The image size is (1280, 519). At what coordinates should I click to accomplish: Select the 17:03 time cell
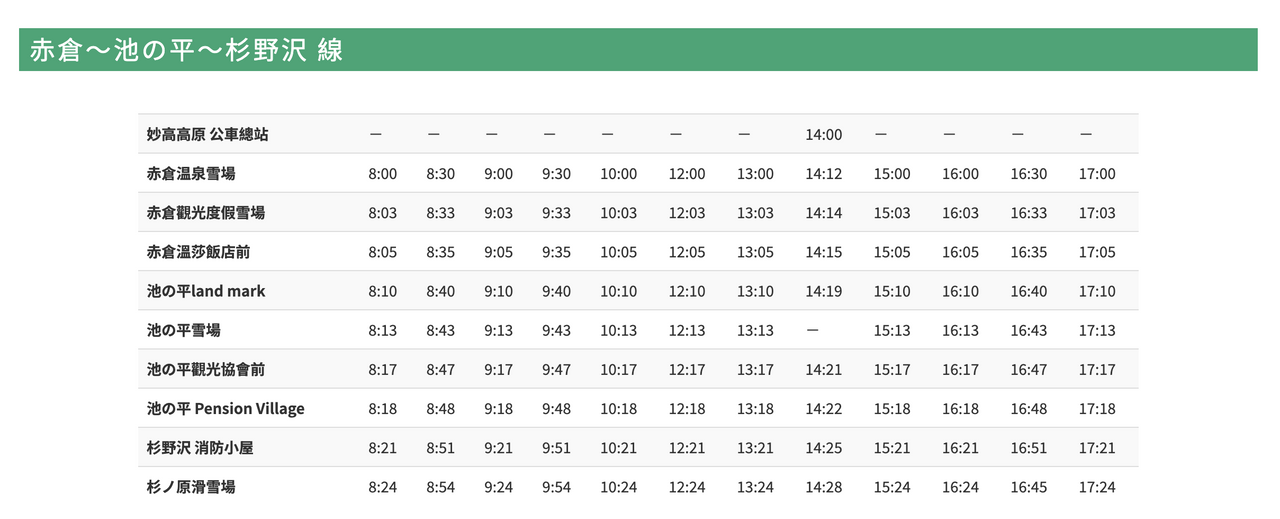[x=1097, y=212]
